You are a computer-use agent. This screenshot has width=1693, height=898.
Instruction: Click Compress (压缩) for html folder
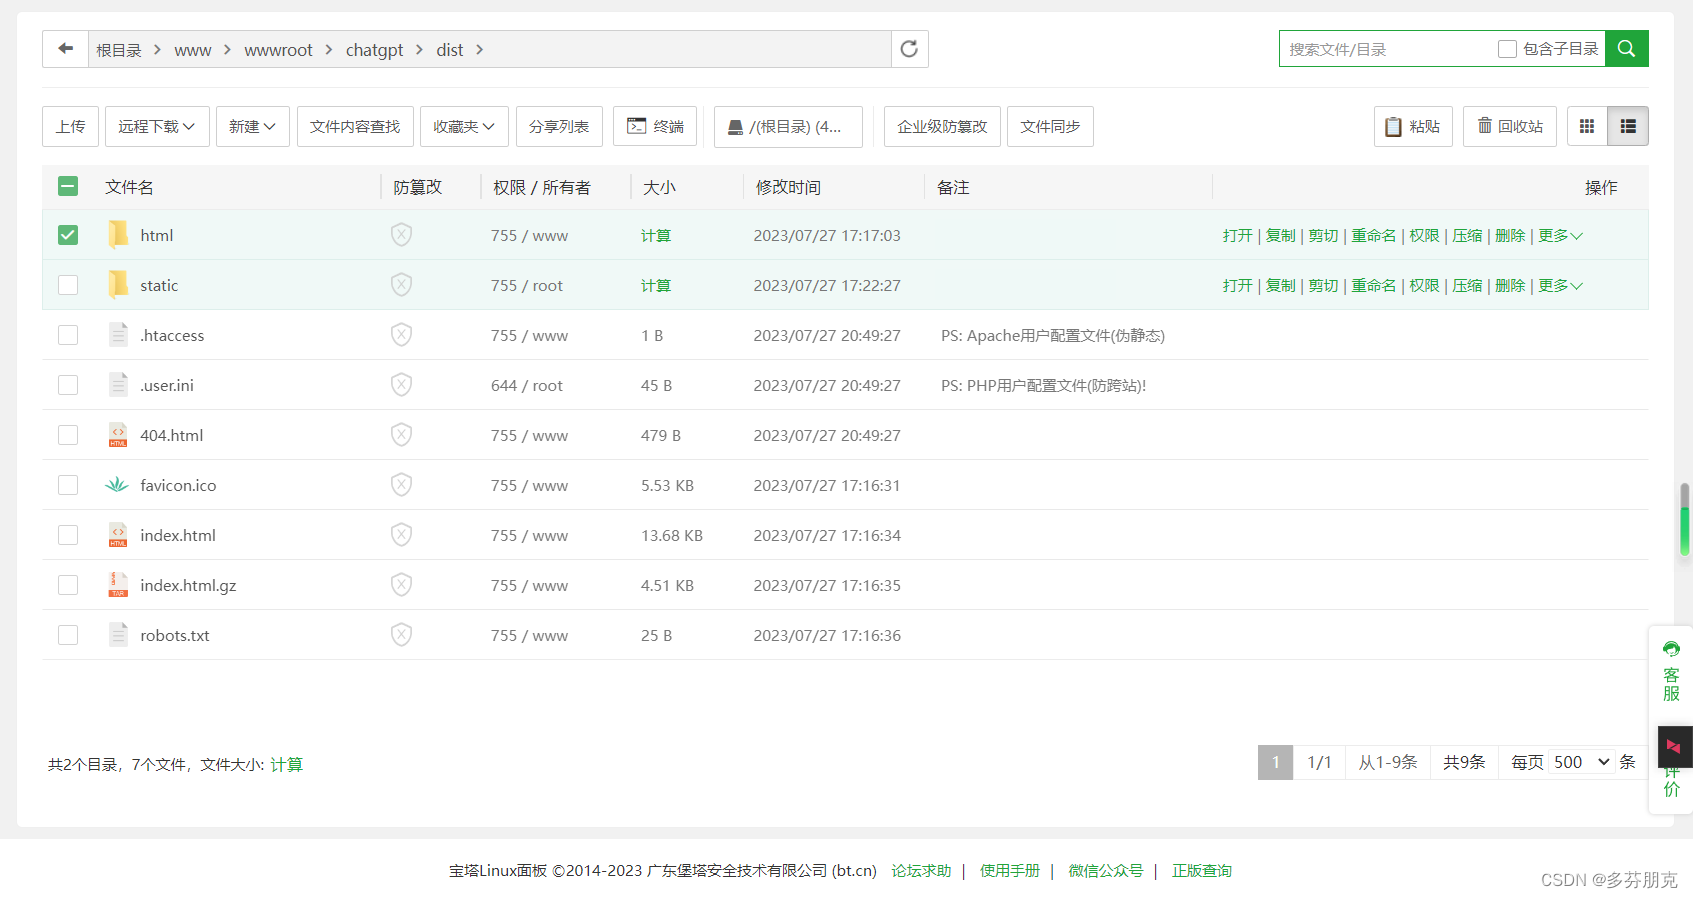coord(1467,235)
